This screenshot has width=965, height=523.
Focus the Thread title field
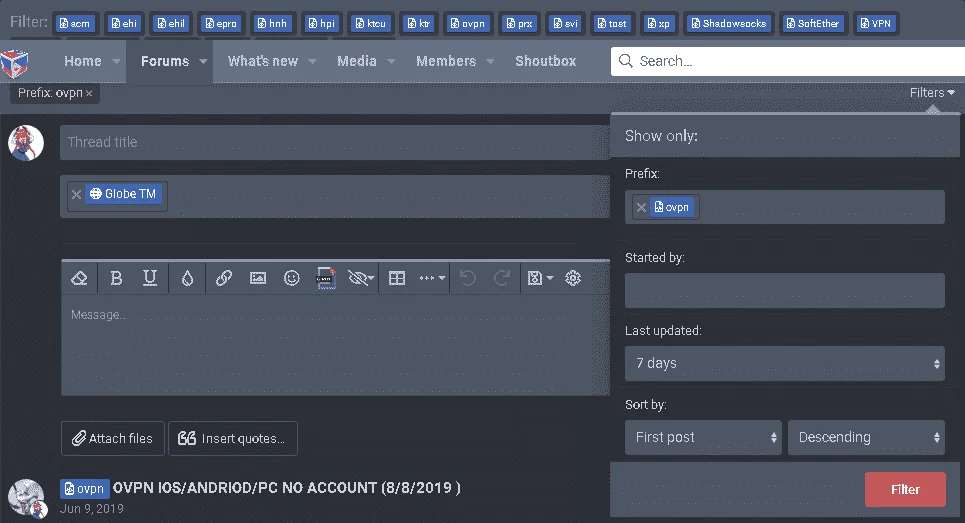click(x=335, y=143)
